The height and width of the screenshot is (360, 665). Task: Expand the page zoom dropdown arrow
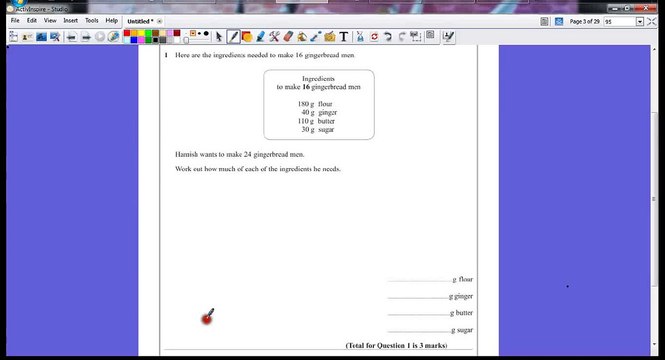coord(640,22)
